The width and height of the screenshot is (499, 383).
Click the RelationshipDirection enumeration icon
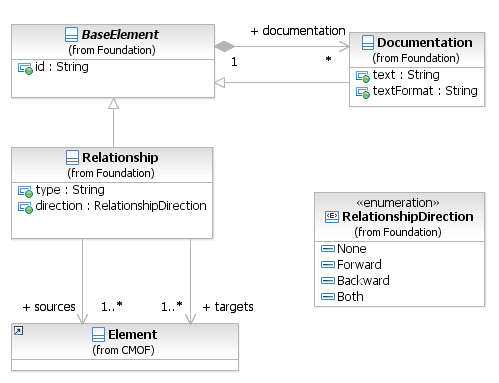coord(332,217)
